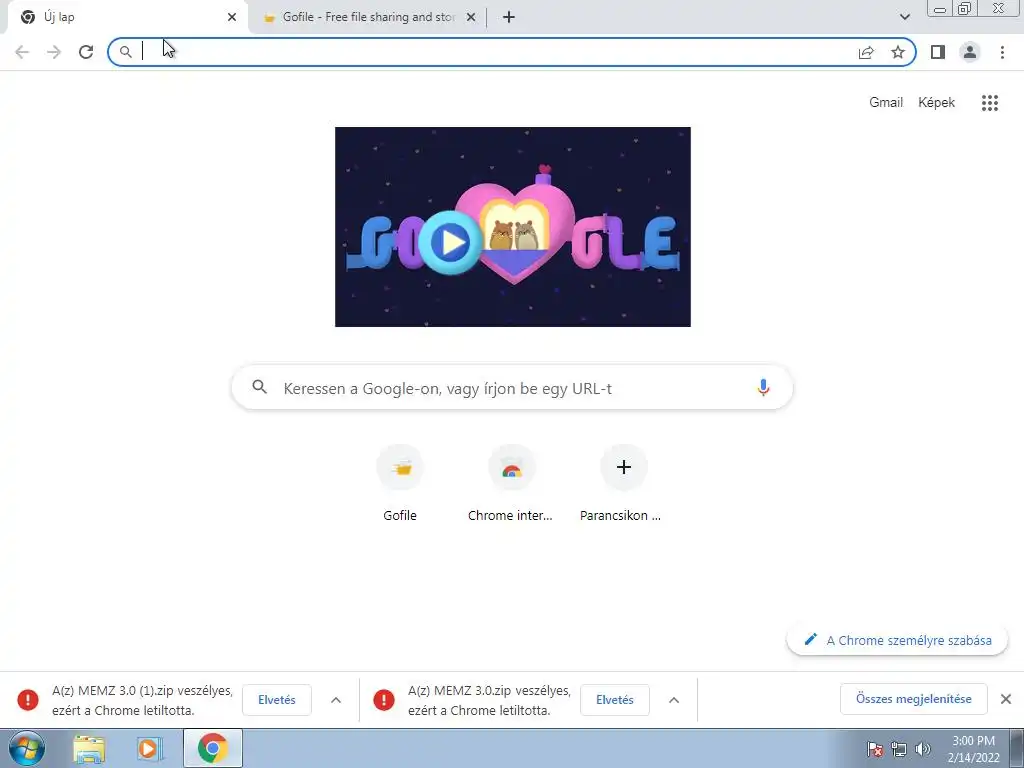Open the volume speaker icon
The height and width of the screenshot is (768, 1024).
[923, 749]
